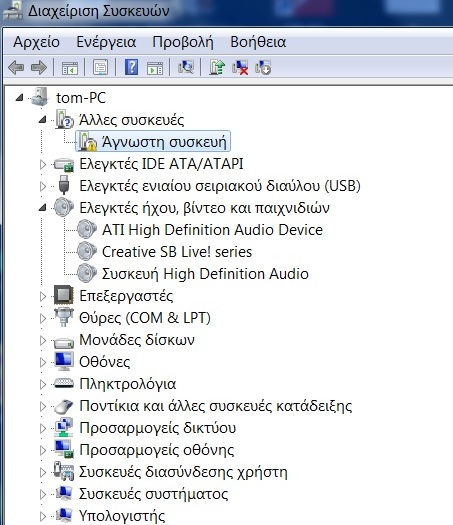The width and height of the screenshot is (453, 525).
Task: Click the Forward arrow toolbar icon
Action: 39,68
